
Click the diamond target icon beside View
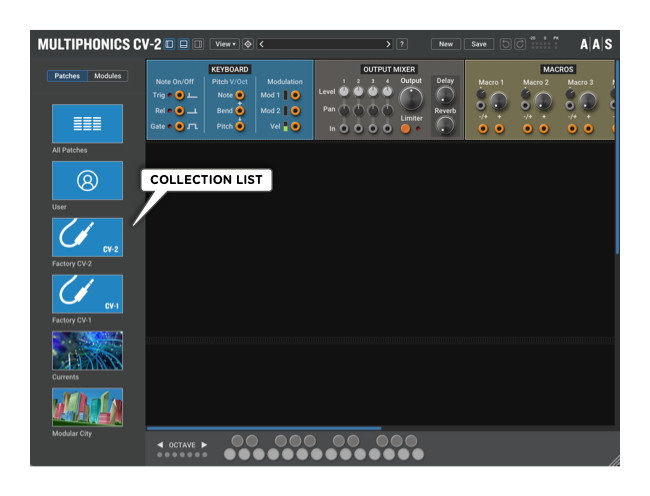pyautogui.click(x=248, y=44)
